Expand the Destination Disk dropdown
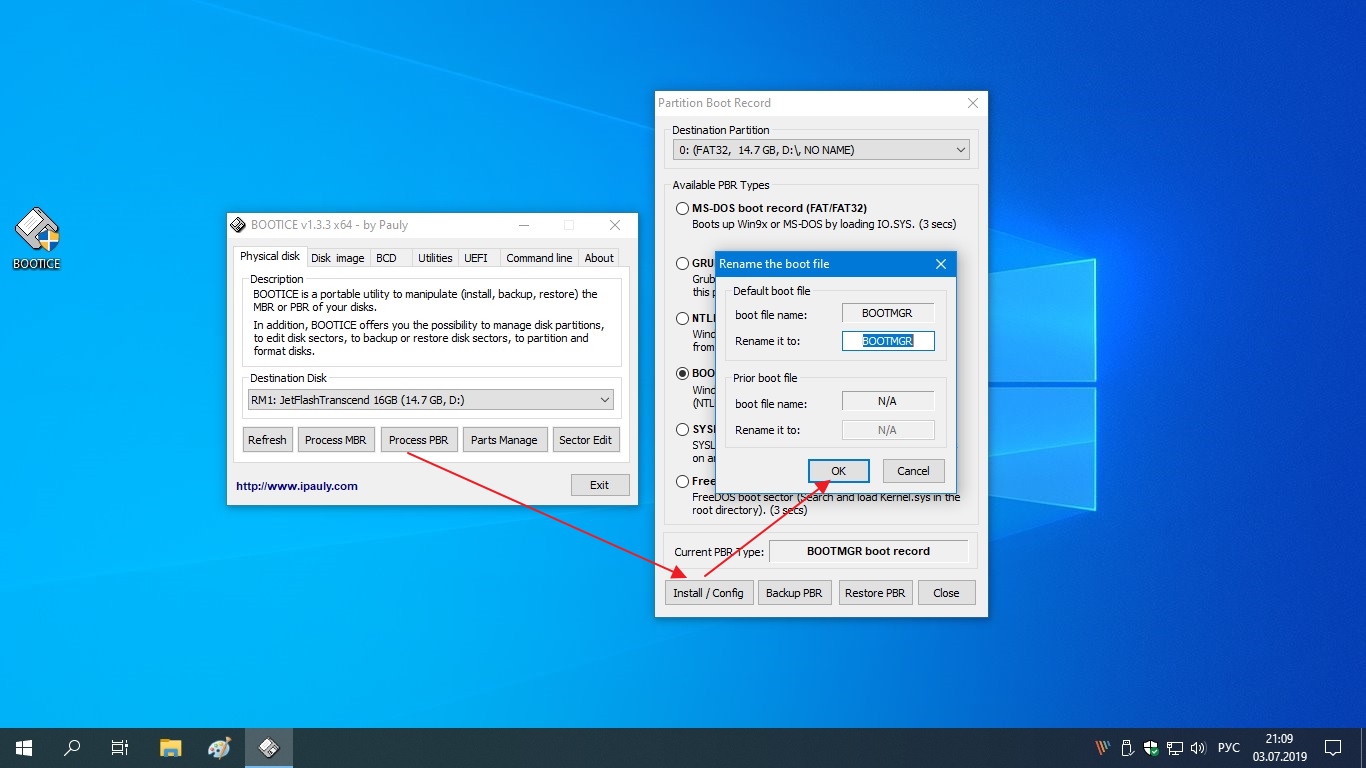The height and width of the screenshot is (768, 1366). tap(431, 400)
